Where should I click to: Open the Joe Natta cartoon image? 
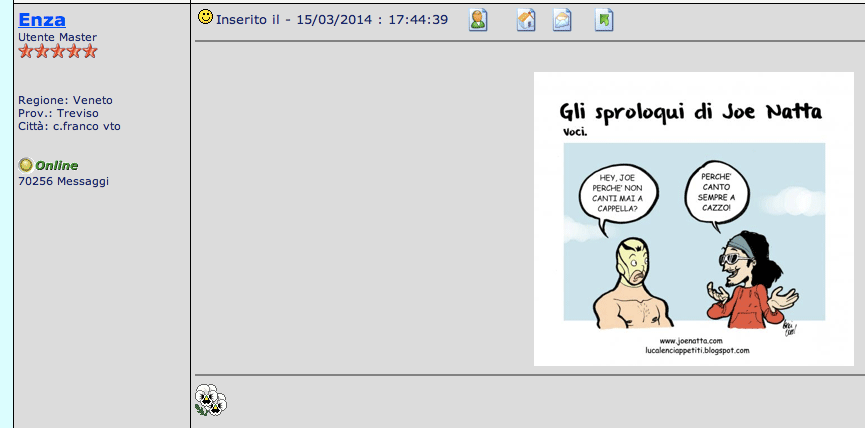693,219
